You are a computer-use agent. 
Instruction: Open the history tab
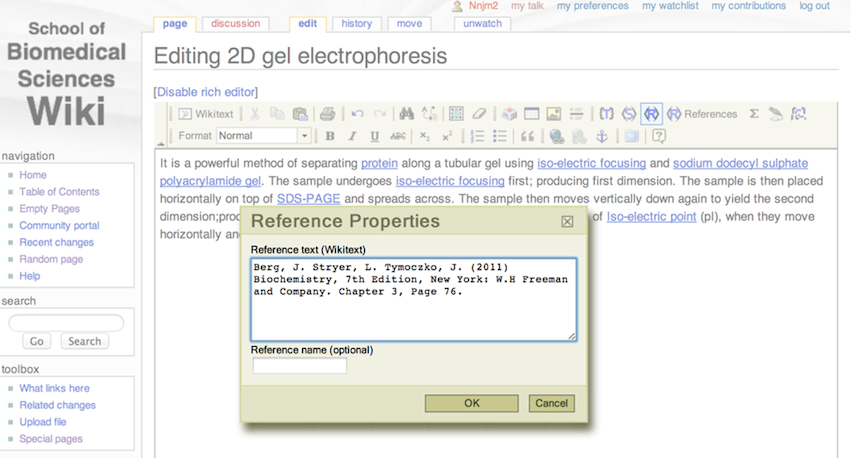(356, 23)
